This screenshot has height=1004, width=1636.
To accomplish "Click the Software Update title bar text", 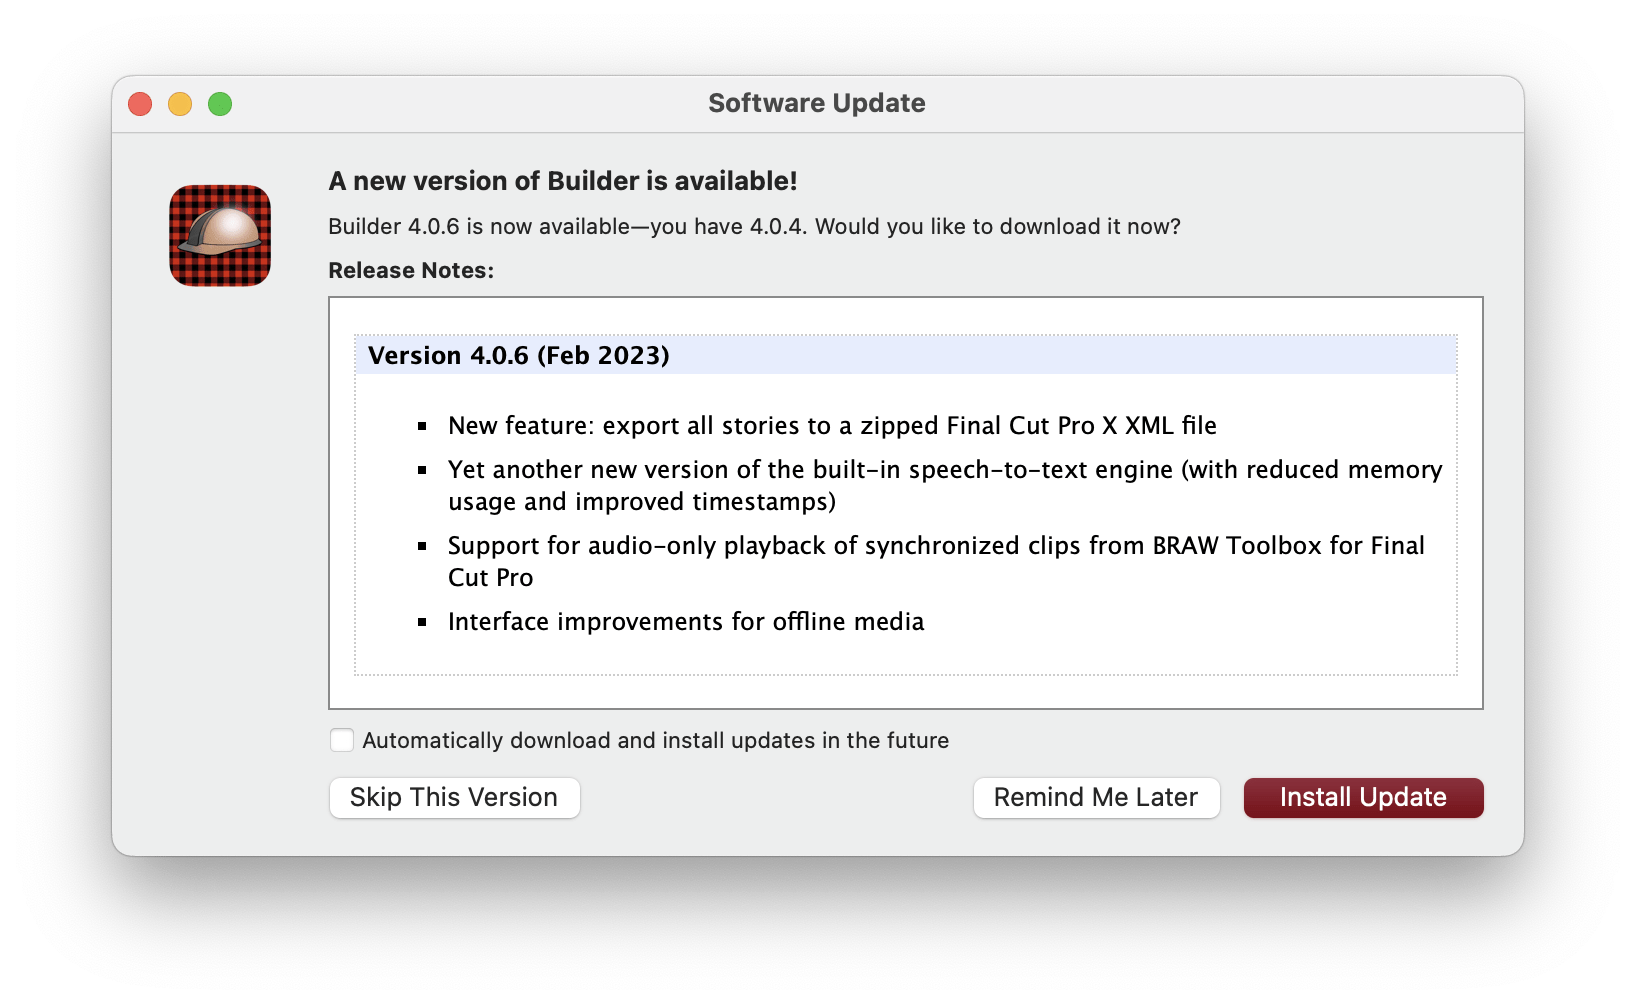I will 816,103.
